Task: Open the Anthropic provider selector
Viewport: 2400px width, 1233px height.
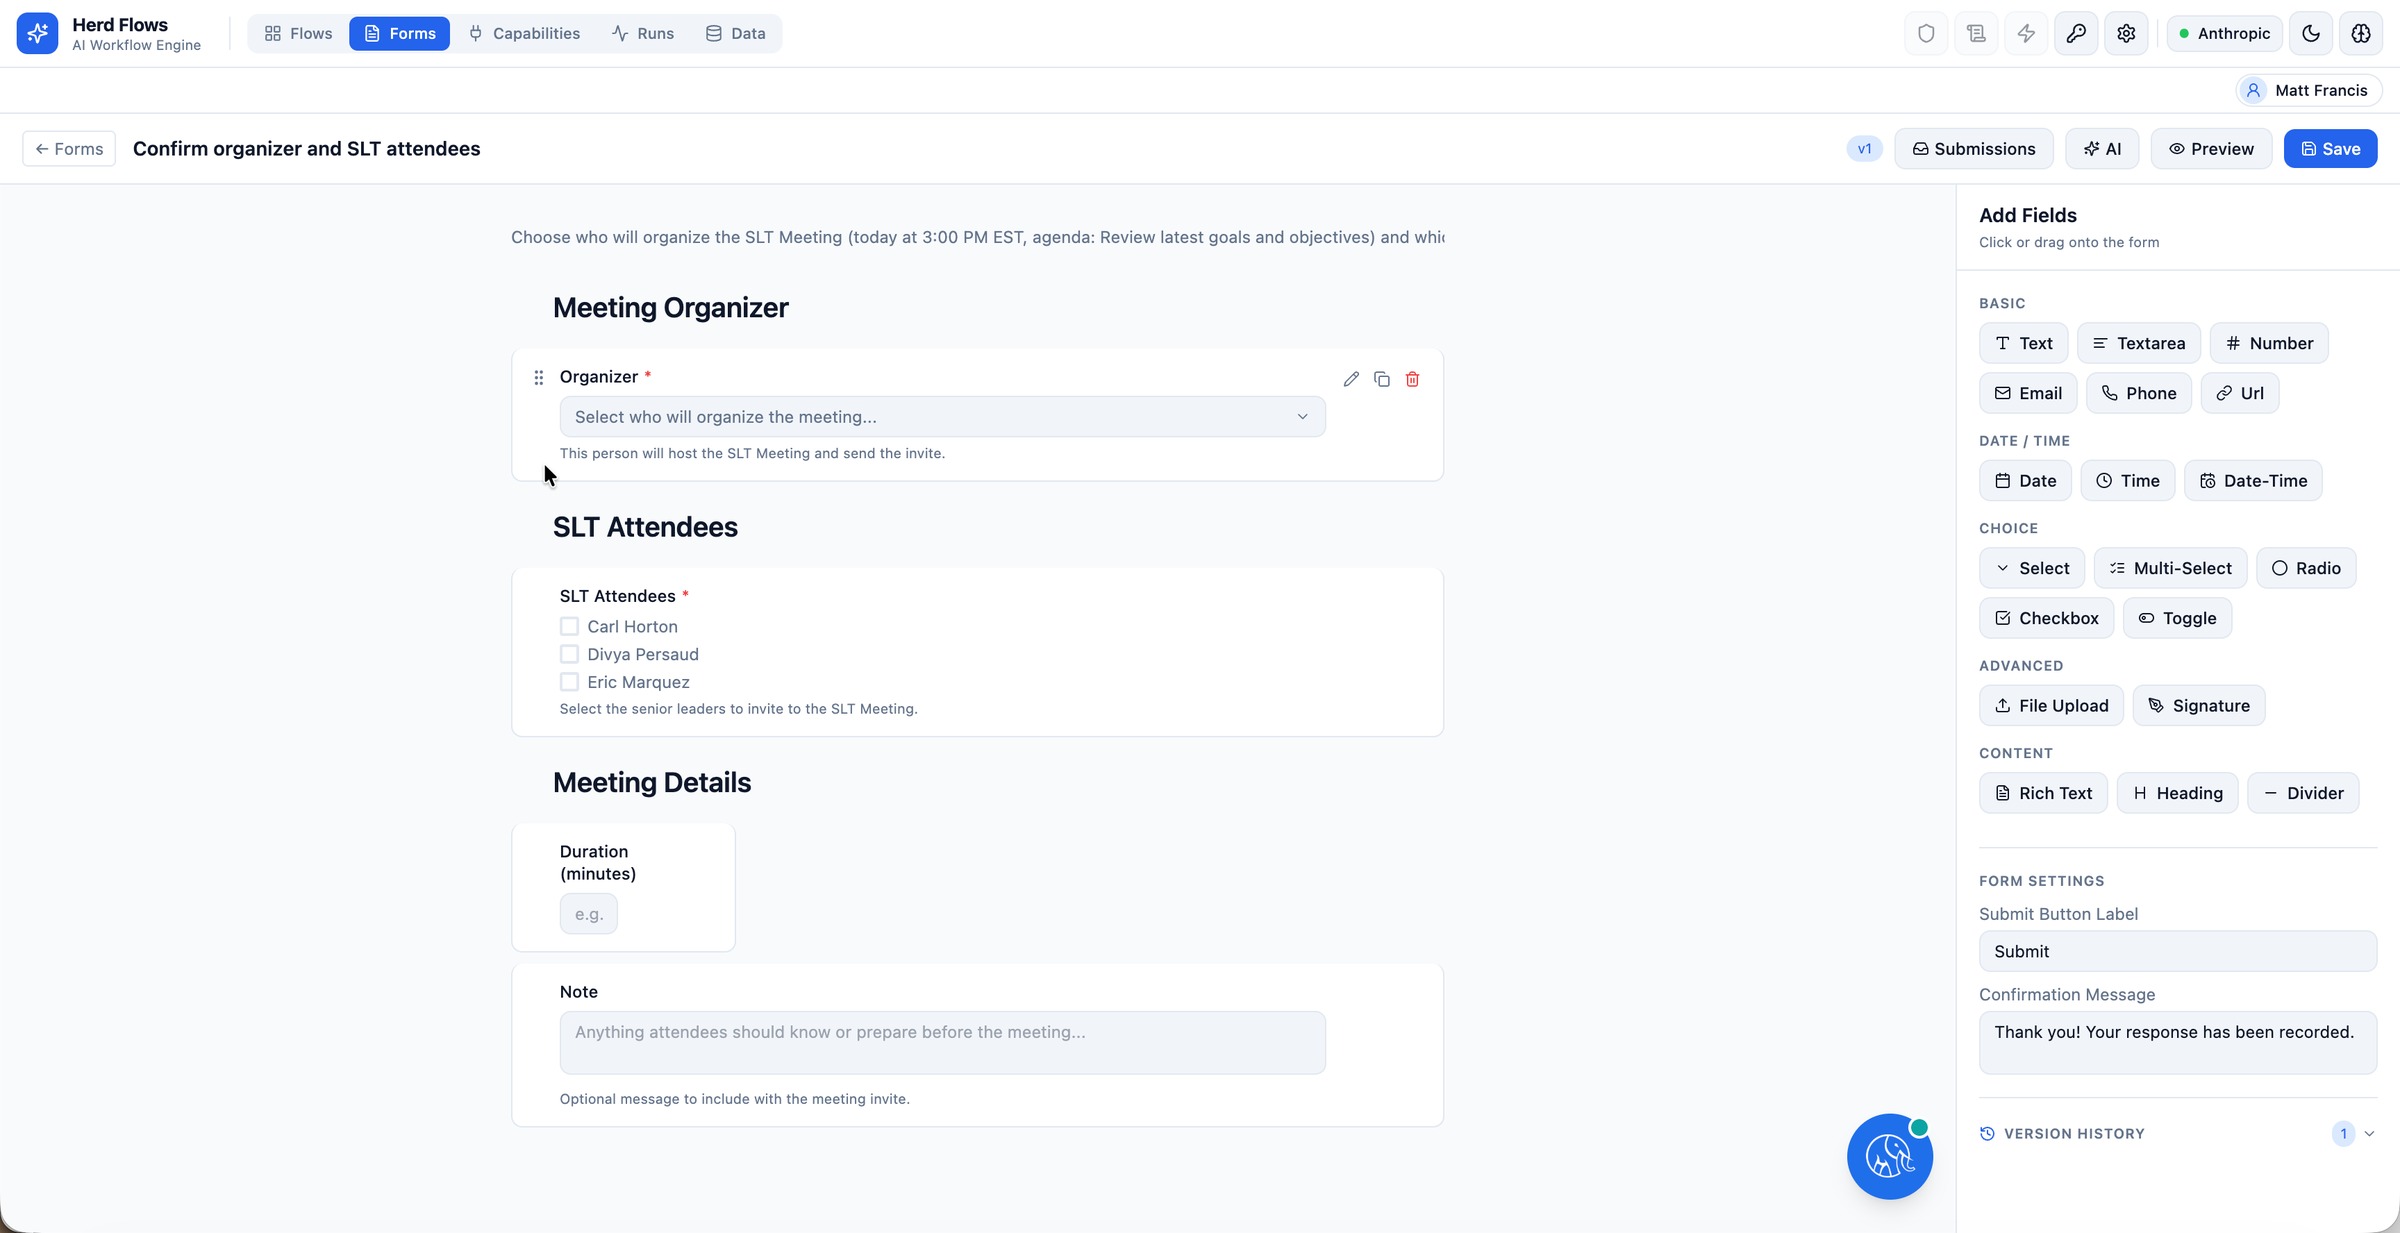Action: pyautogui.click(x=2224, y=34)
